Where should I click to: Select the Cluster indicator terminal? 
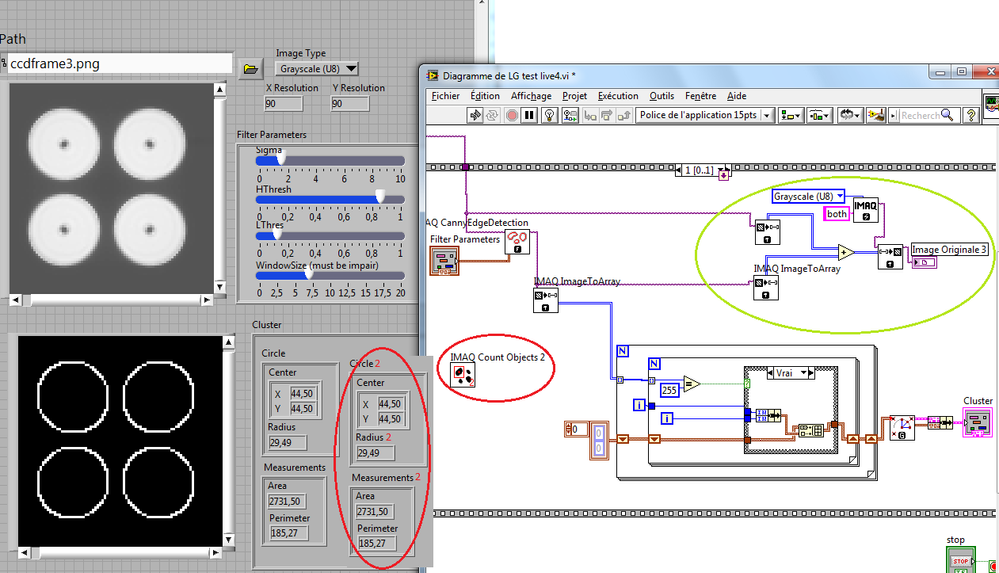click(x=977, y=423)
